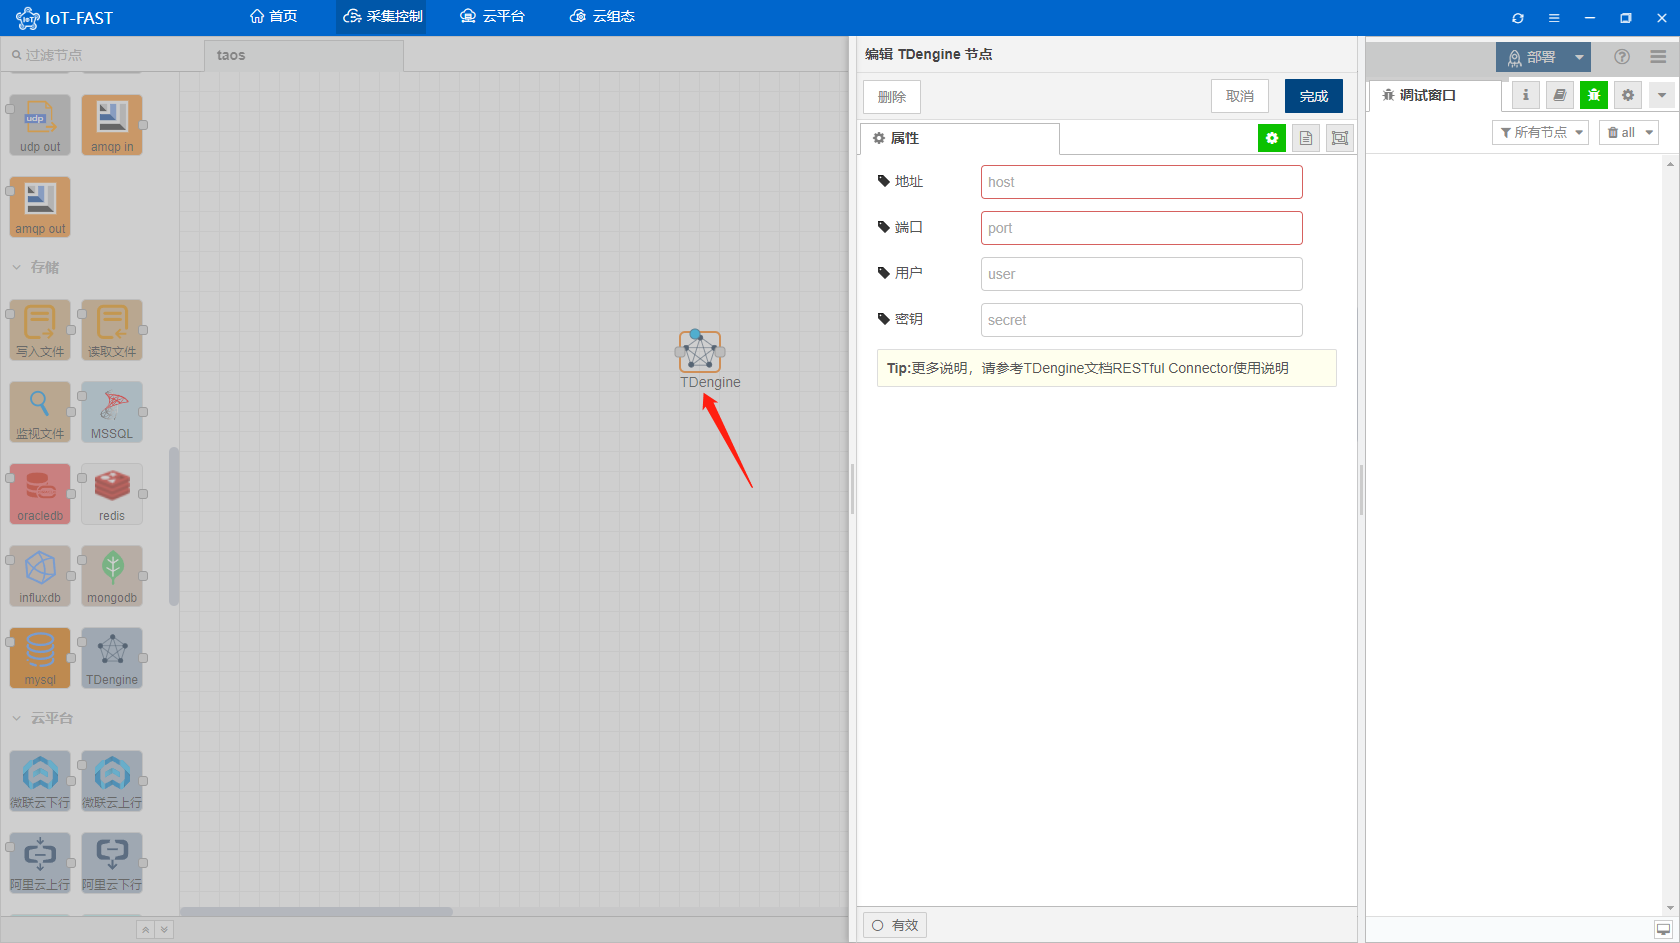Open configuration nodes gear sidebar icon
This screenshot has height=943, width=1680.
(x=1628, y=95)
